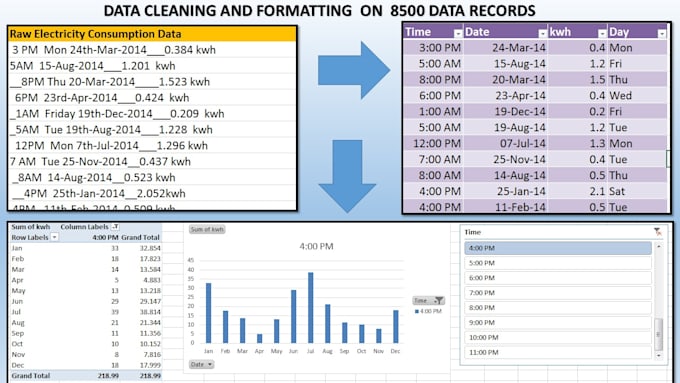Click the 12:00 PM time cell
The height and width of the screenshot is (383, 680).
coord(433,144)
